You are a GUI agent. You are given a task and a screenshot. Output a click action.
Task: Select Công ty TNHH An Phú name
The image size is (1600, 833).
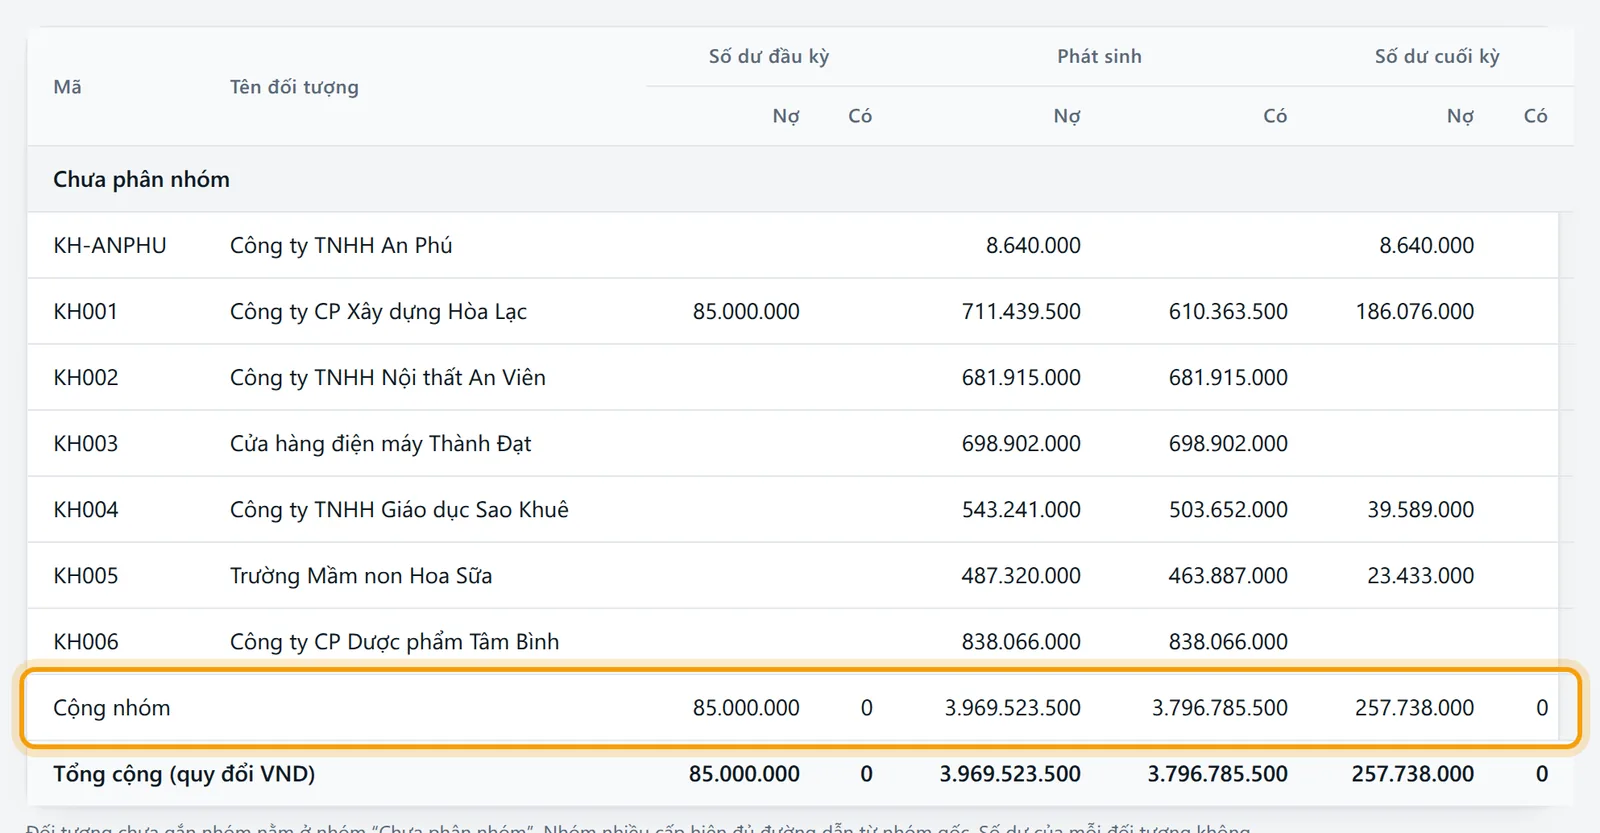[341, 245]
